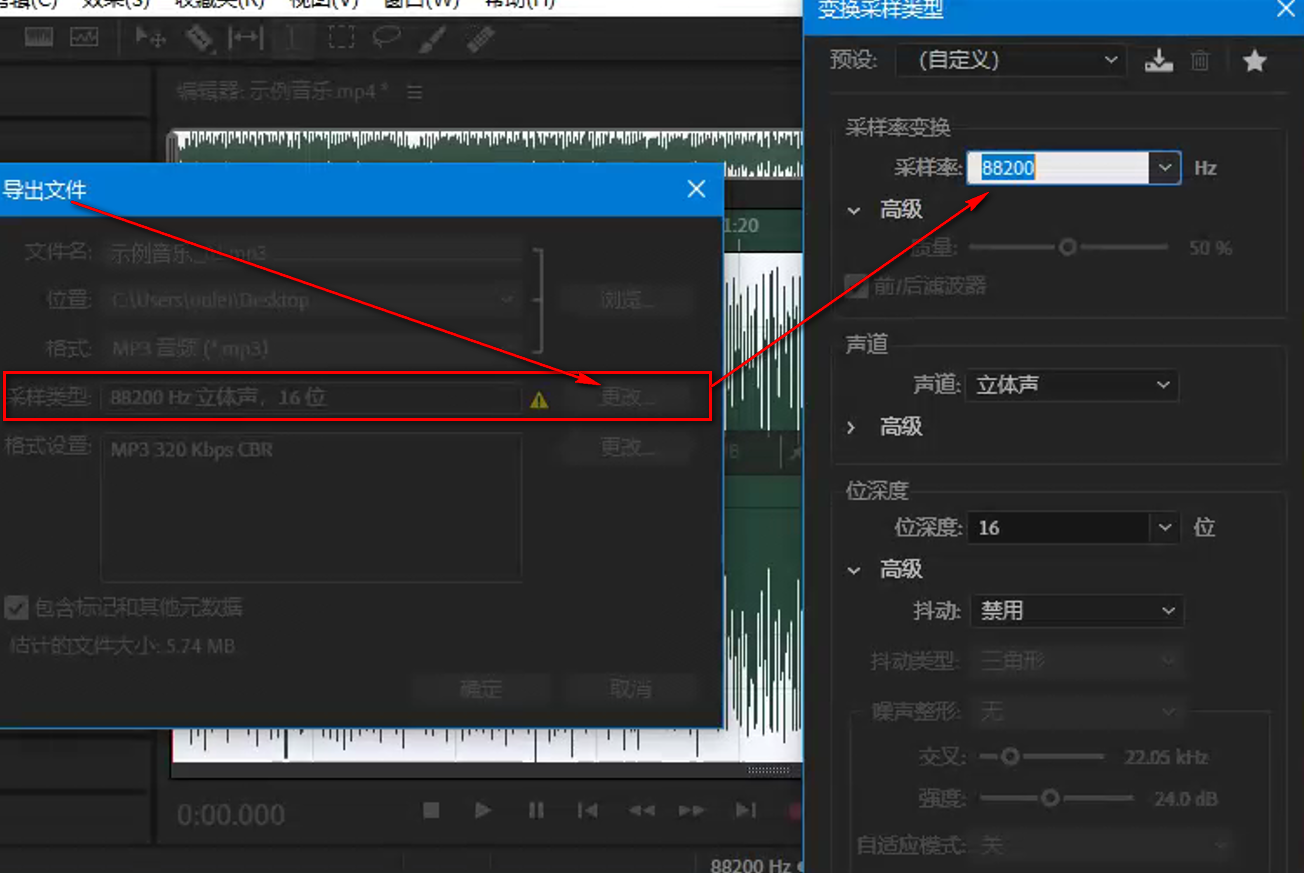
Task: Adjust the 质量 quality slider
Action: point(1068,247)
